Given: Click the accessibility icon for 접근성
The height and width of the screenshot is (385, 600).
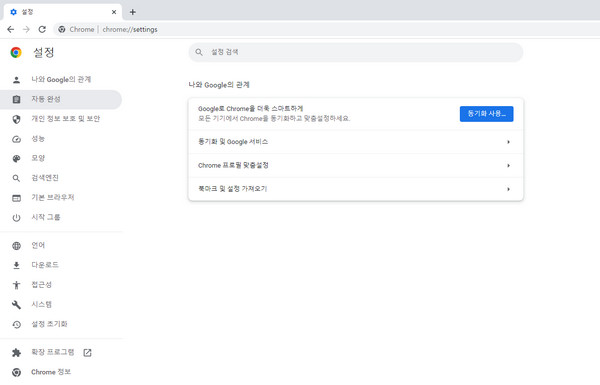Looking at the screenshot, I should coord(16,285).
